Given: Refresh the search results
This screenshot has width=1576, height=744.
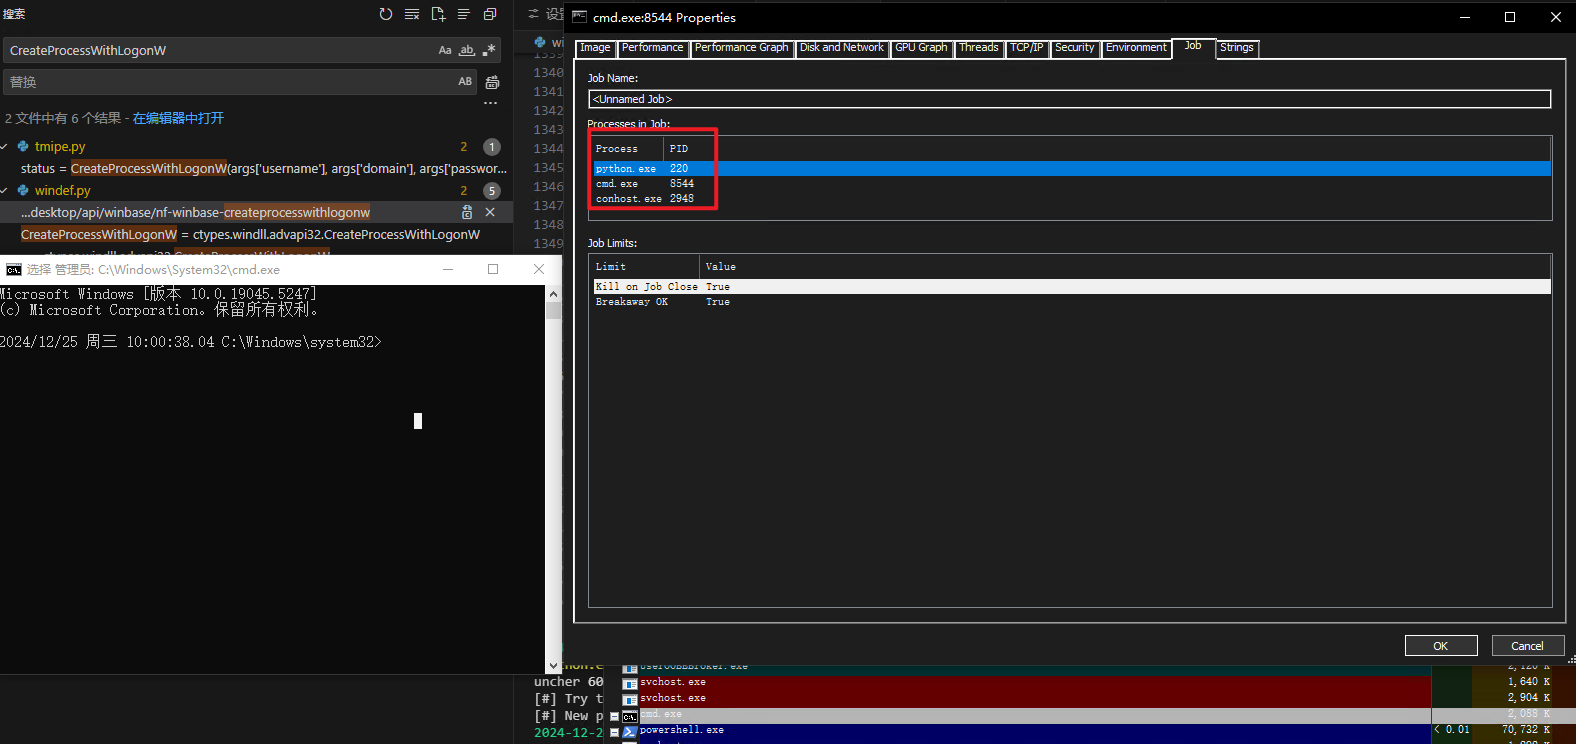Looking at the screenshot, I should [386, 14].
